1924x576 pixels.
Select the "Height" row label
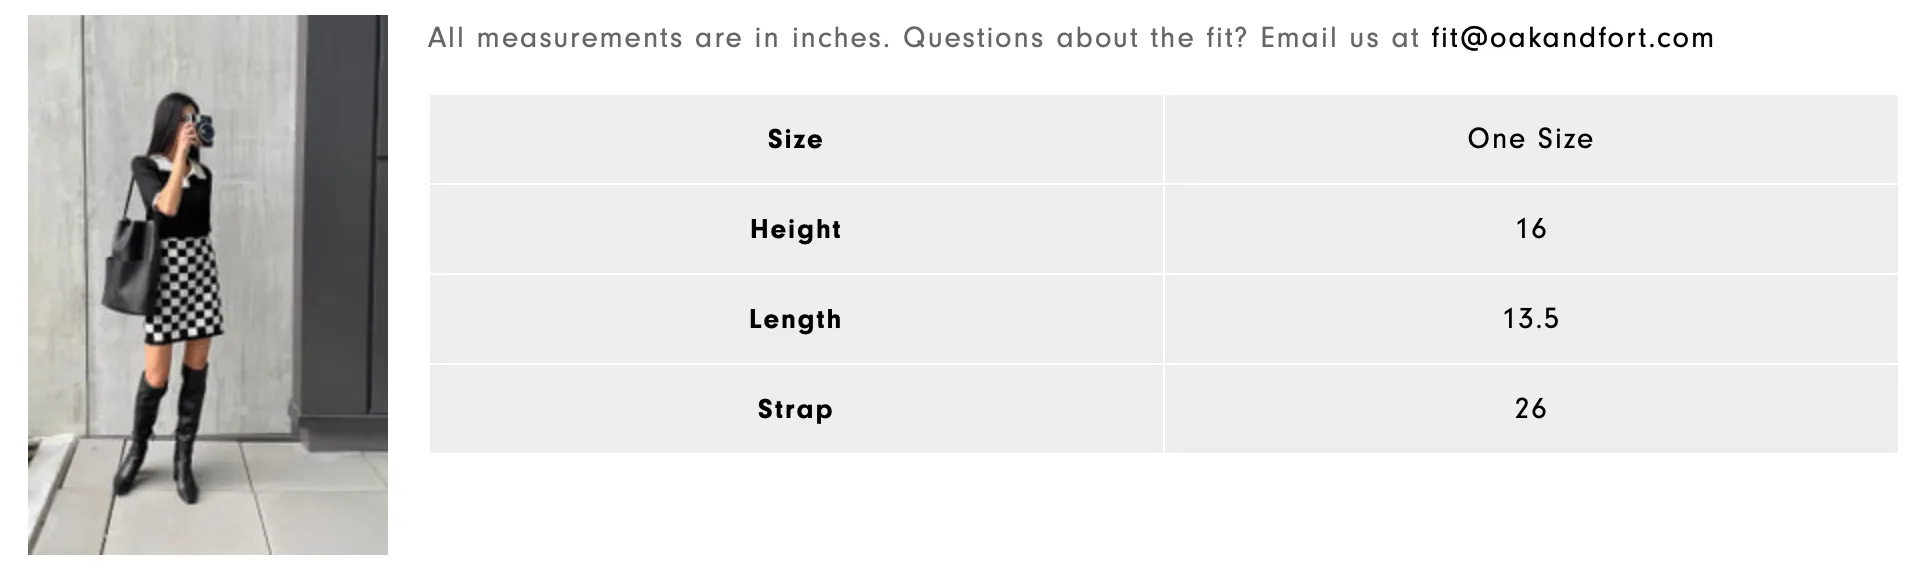point(796,229)
